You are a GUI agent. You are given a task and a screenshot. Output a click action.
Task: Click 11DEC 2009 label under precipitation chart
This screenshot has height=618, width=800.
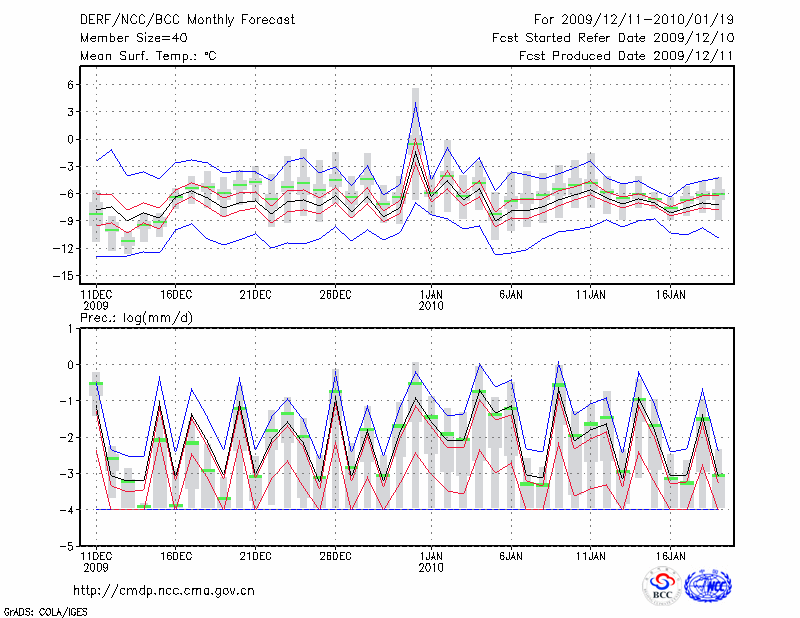(x=95, y=560)
